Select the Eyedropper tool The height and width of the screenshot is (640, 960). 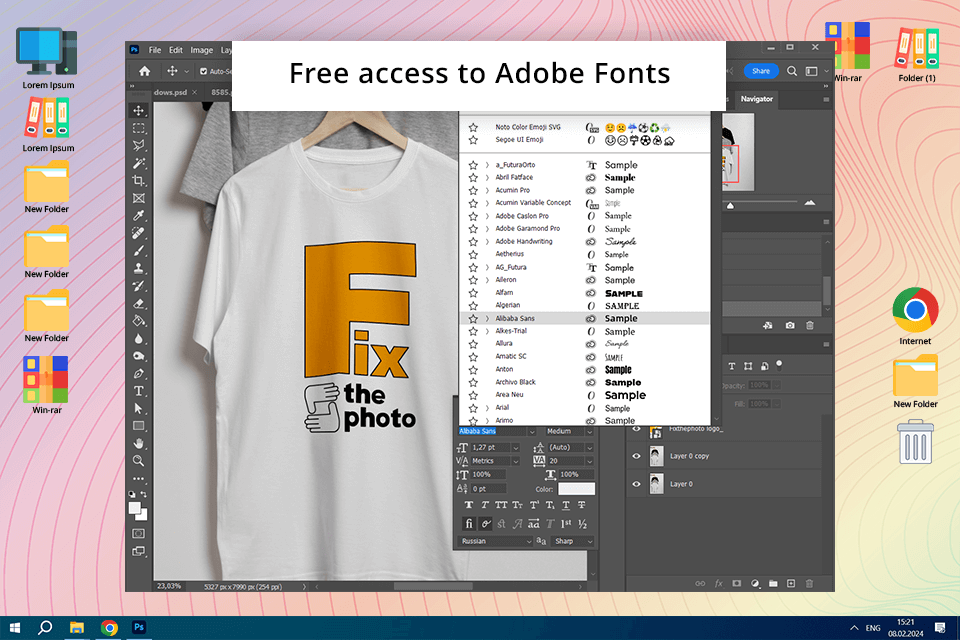coord(139,216)
